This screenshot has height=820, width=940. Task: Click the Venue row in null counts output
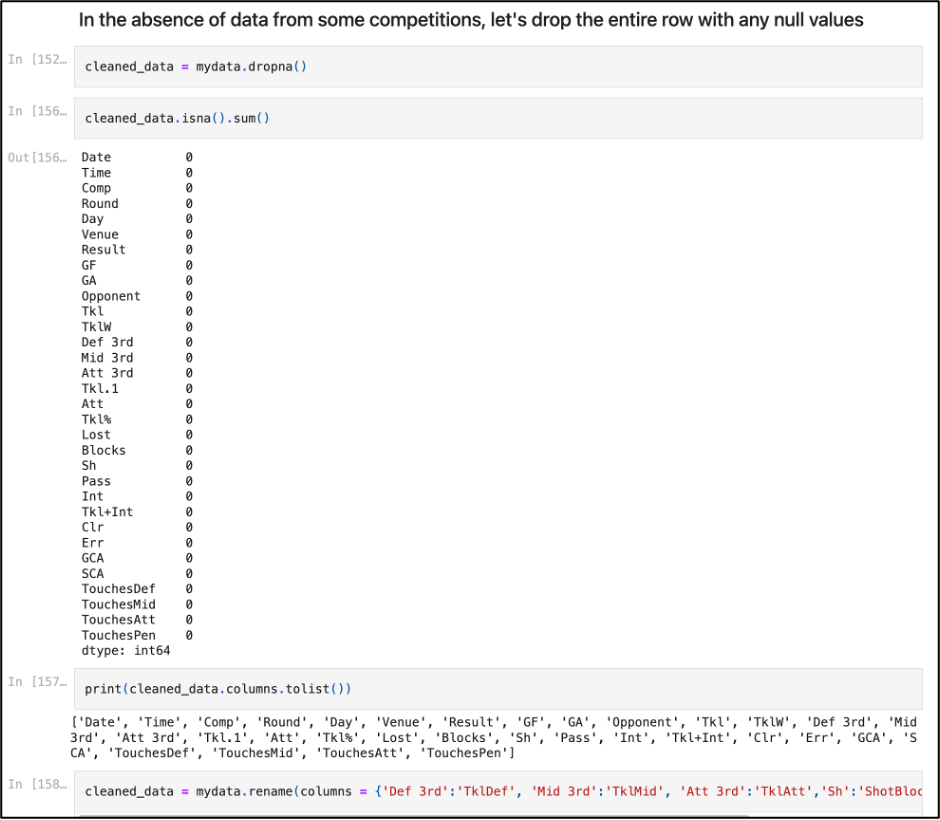(100, 234)
